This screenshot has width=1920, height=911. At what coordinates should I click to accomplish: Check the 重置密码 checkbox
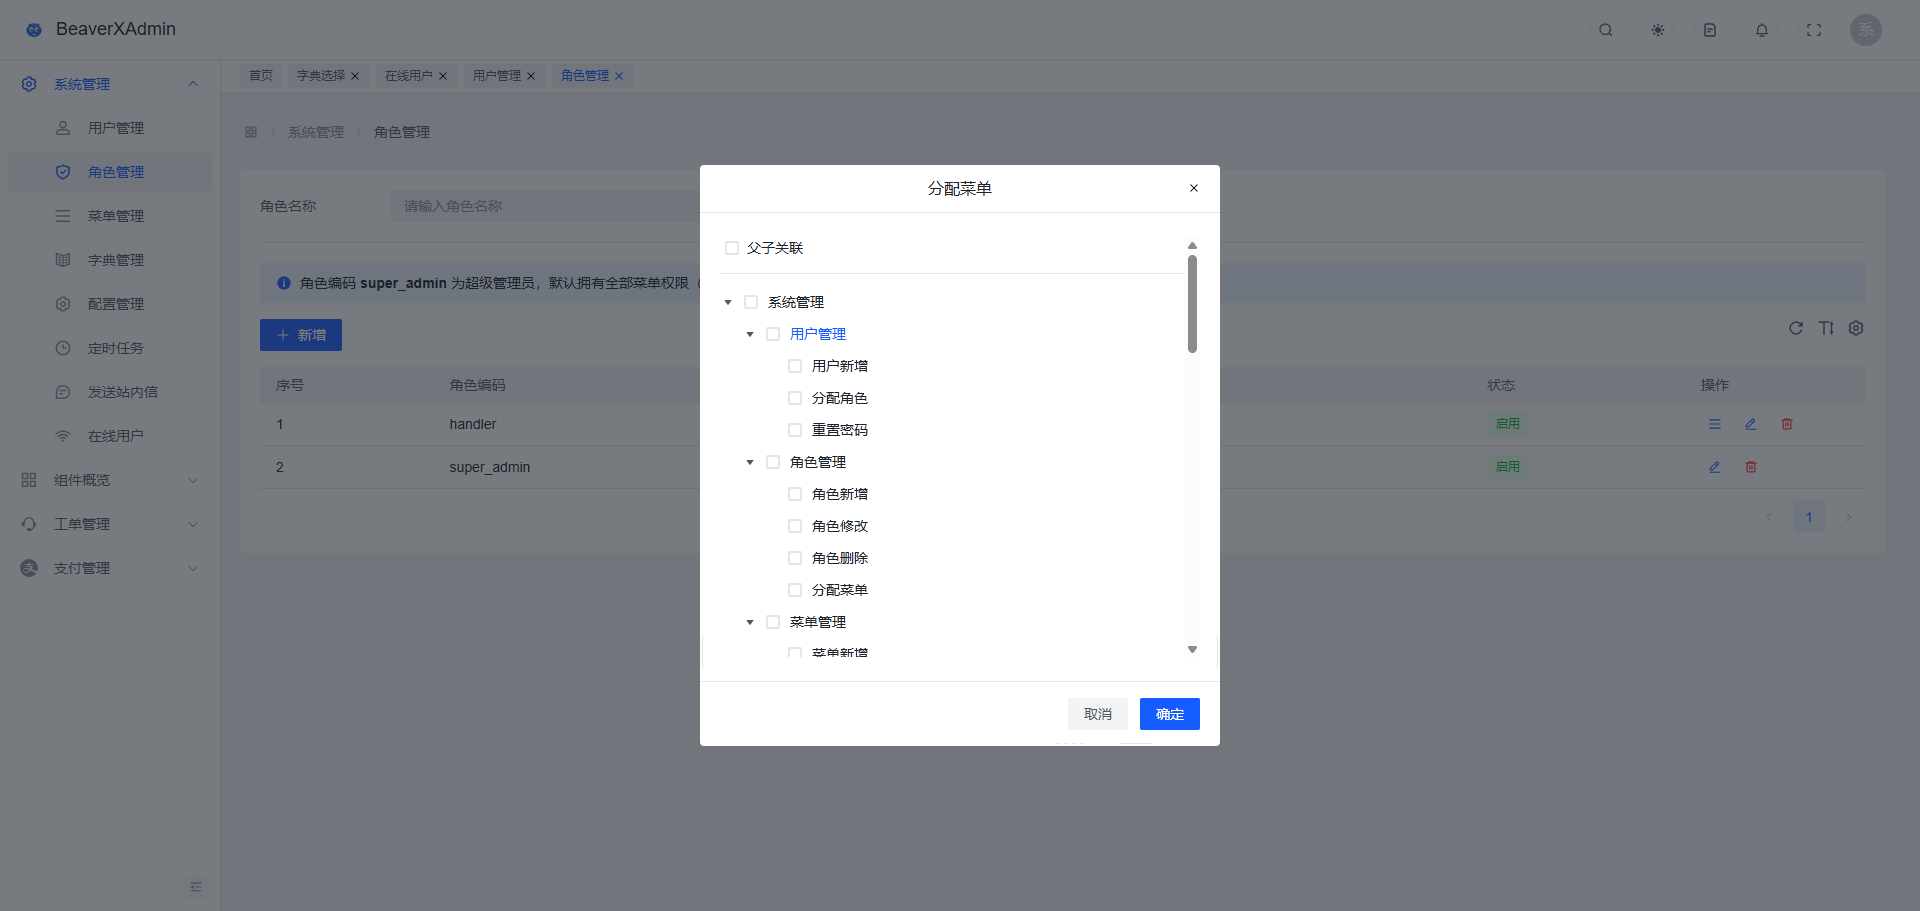[x=795, y=430]
